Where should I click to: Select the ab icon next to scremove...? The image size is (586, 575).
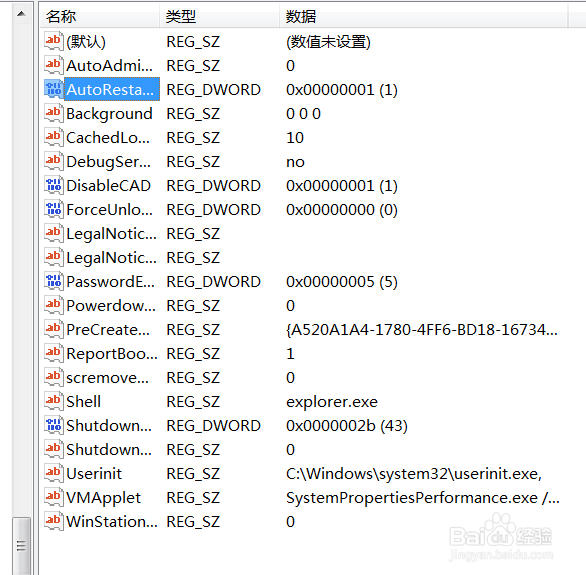[x=53, y=377]
